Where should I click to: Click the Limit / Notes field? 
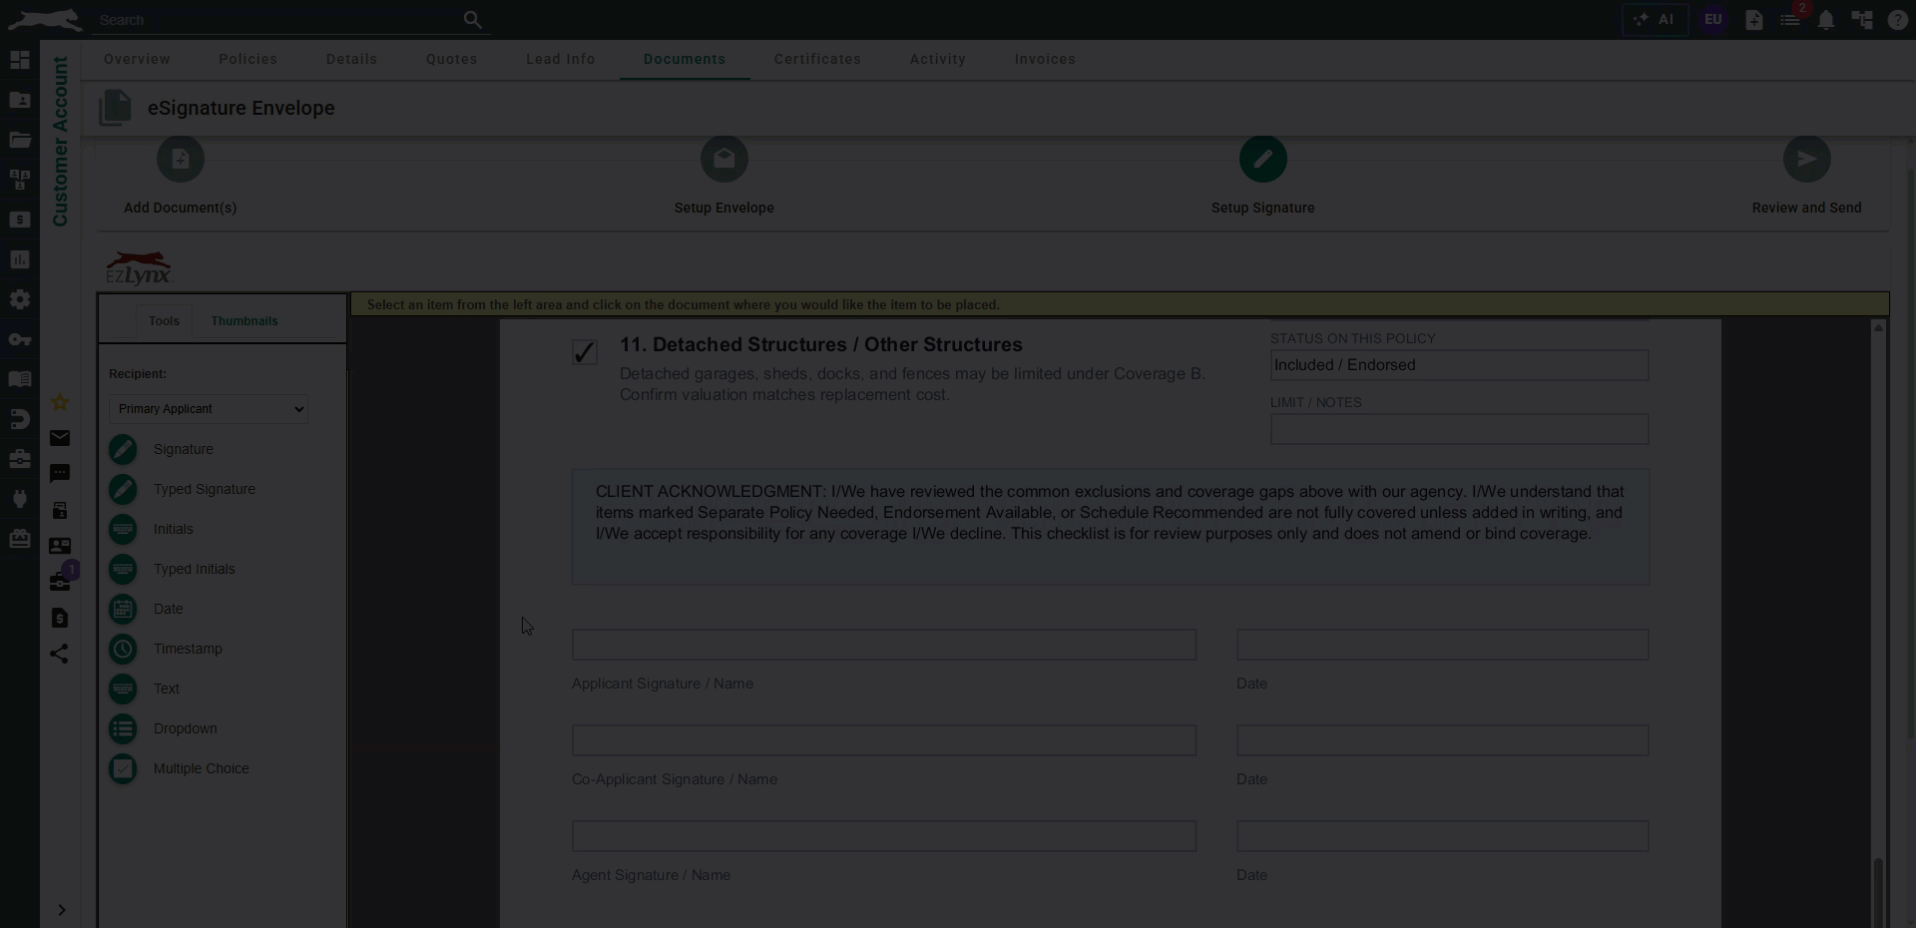pyautogui.click(x=1459, y=429)
